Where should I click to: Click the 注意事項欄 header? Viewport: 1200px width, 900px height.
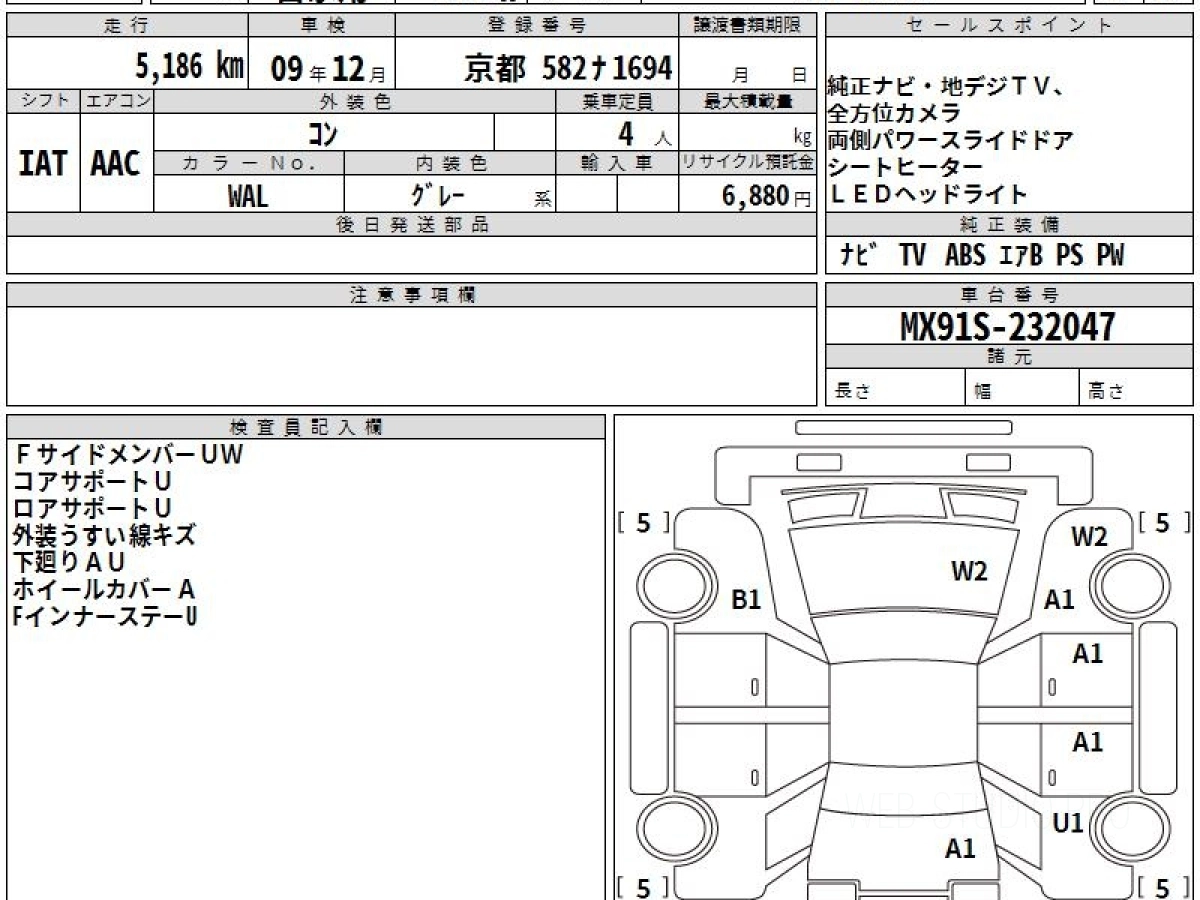[412, 295]
